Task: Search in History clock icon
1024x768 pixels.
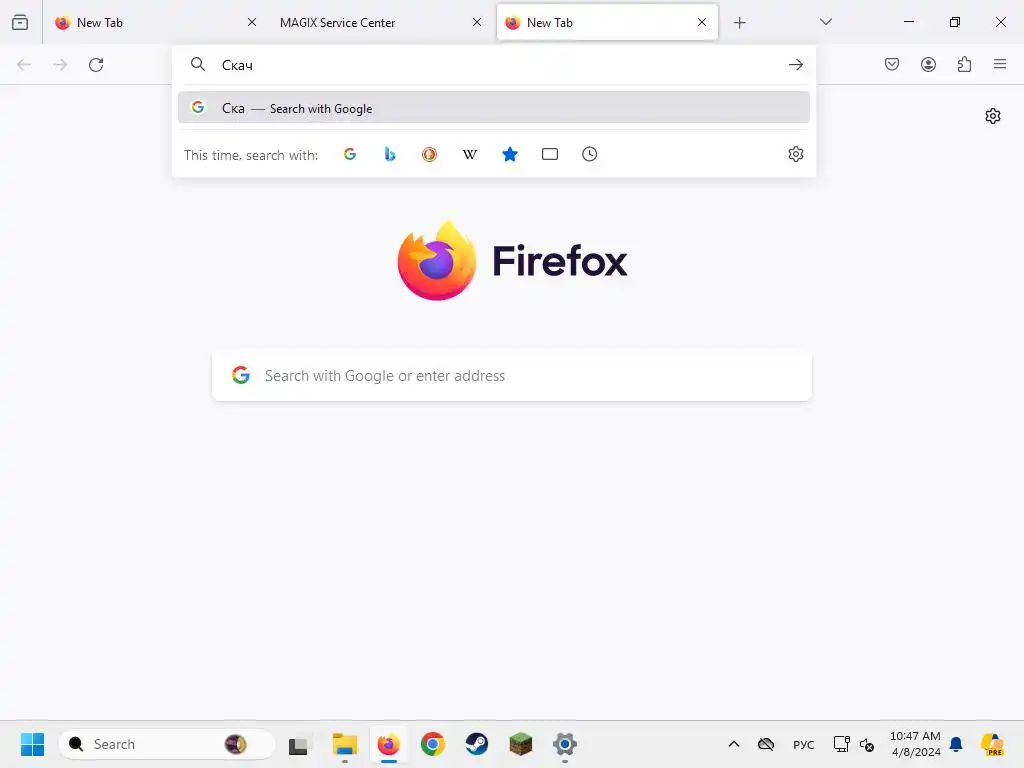Action: pyautogui.click(x=590, y=154)
